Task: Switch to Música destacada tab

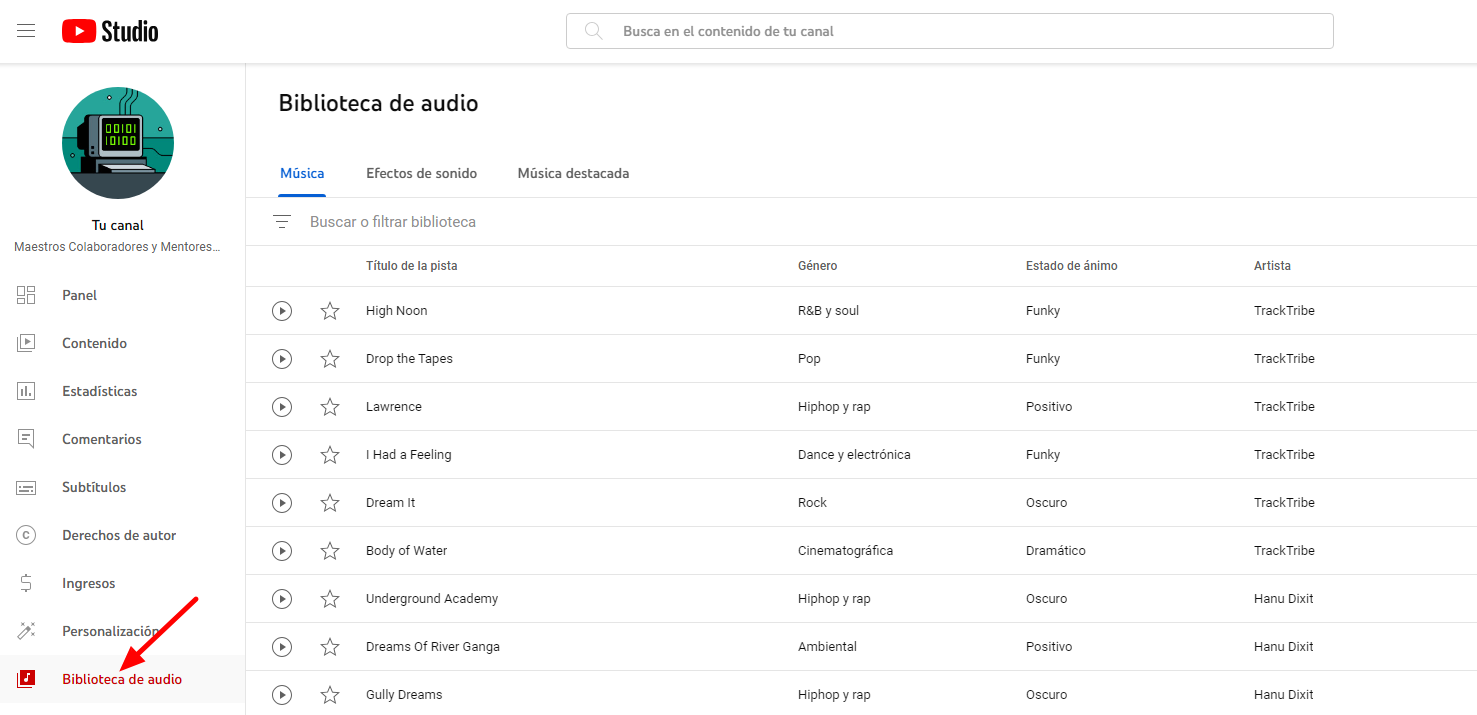Action: pyautogui.click(x=573, y=173)
